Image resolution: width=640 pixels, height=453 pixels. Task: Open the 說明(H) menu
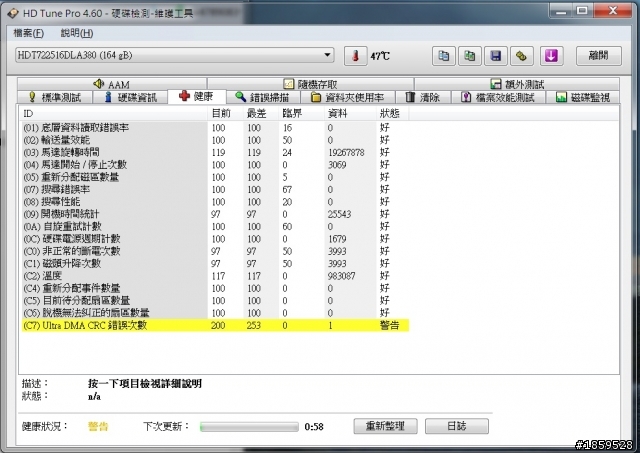[x=77, y=33]
